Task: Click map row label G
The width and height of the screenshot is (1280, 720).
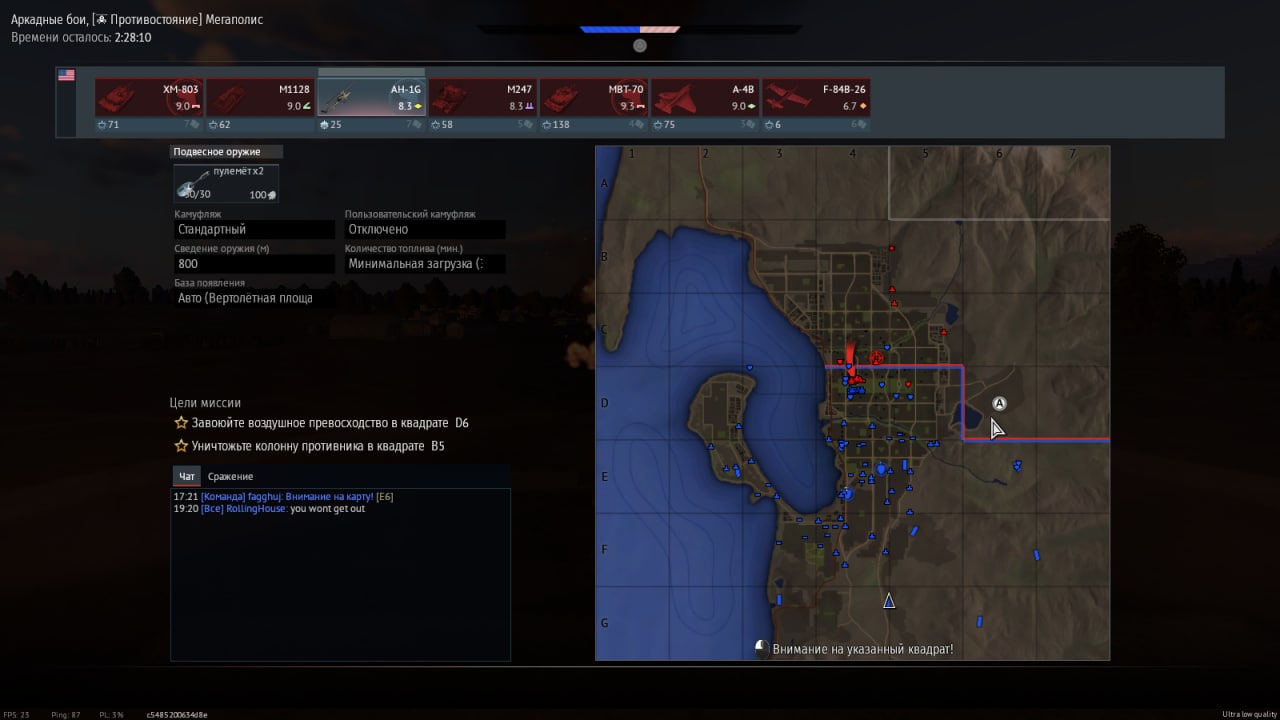Action: (604, 623)
